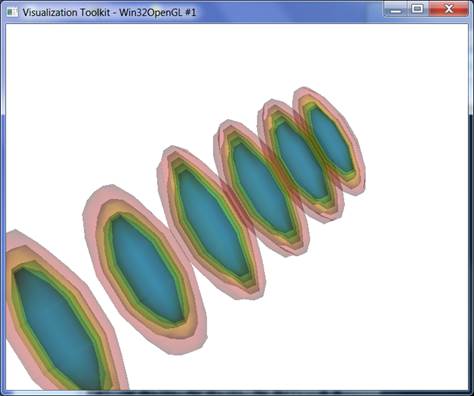Minimize the Visualization Toolkit window
The image size is (474, 396).
pyautogui.click(x=396, y=10)
